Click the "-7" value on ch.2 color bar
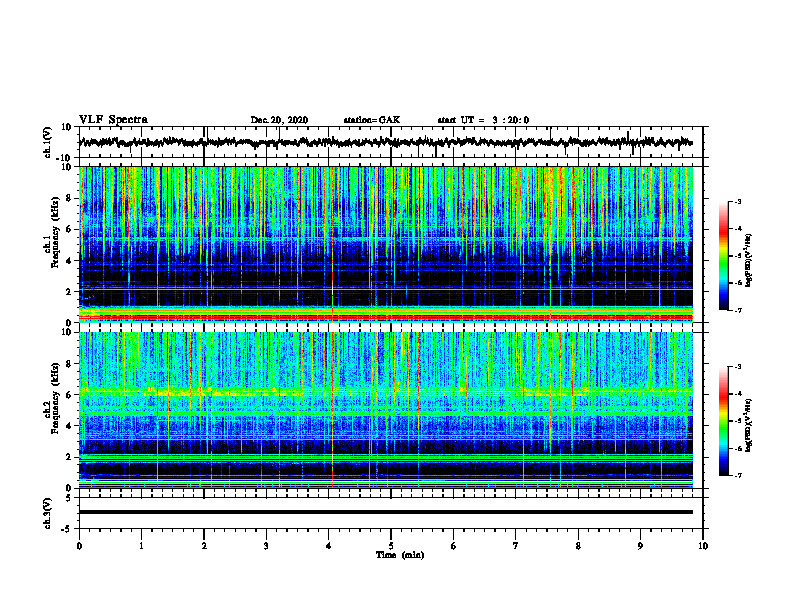This screenshot has height=612, width=792. 738,476
